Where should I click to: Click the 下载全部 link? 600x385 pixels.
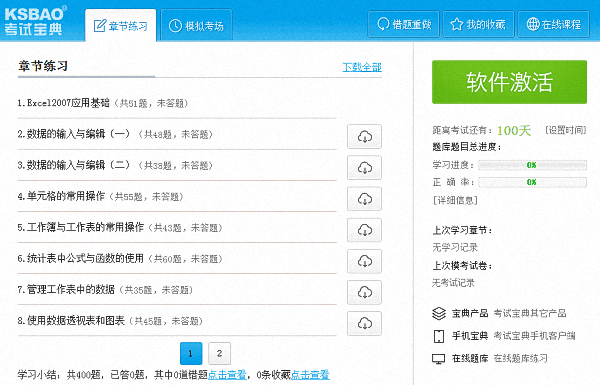[x=362, y=67]
